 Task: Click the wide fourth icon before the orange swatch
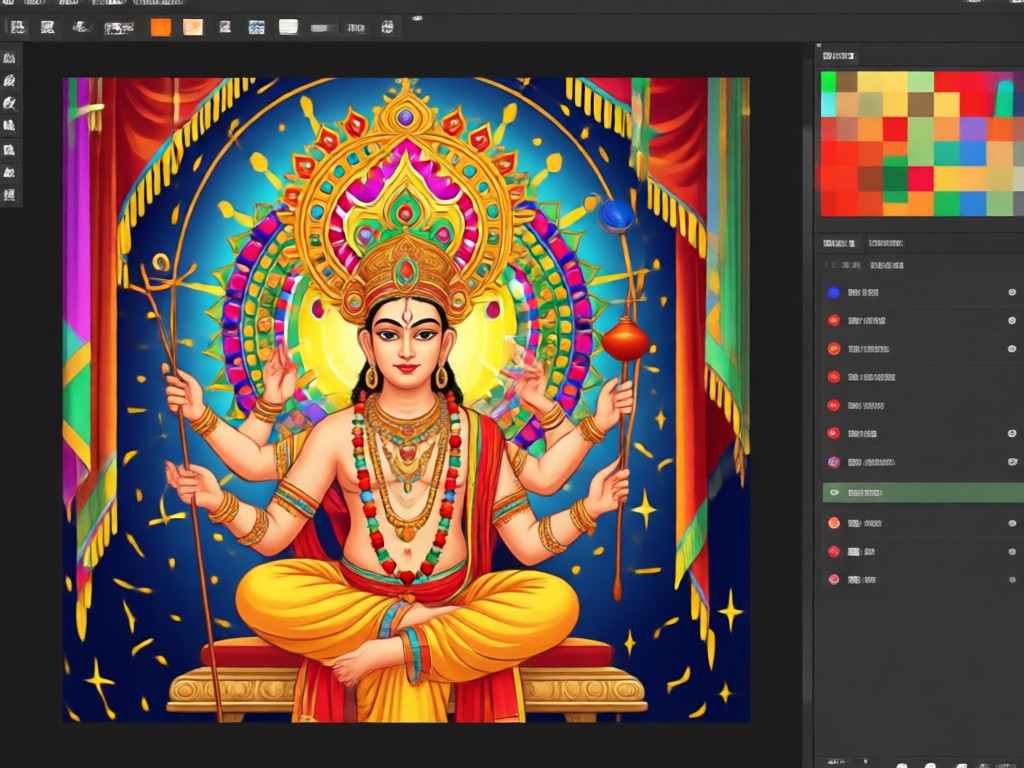(119, 27)
